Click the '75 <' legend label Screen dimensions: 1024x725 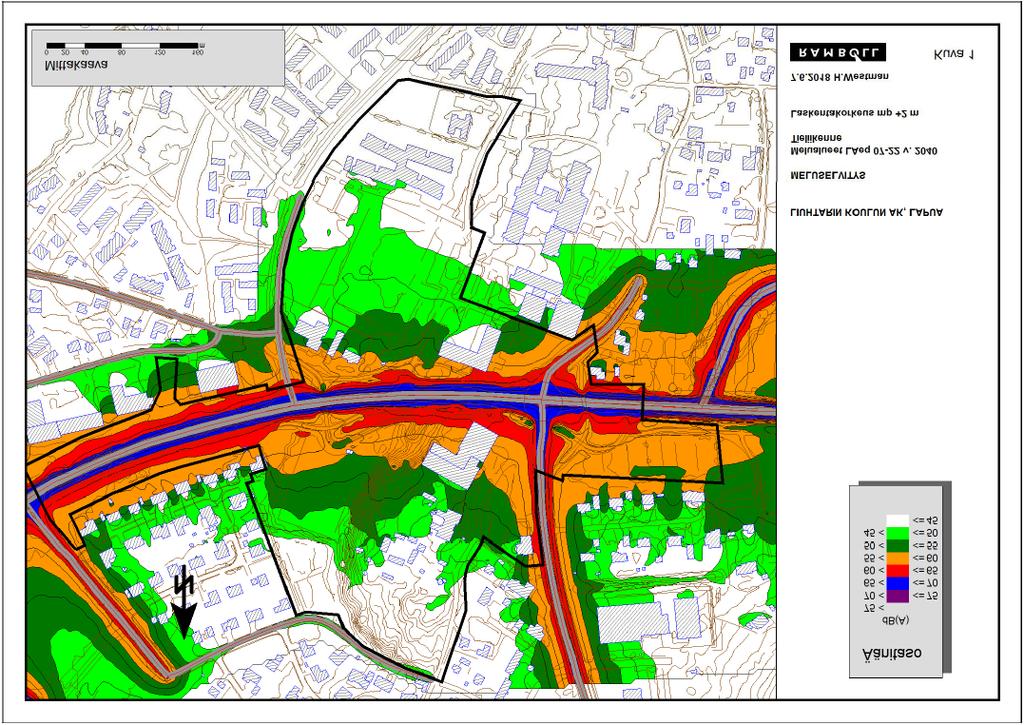click(874, 608)
